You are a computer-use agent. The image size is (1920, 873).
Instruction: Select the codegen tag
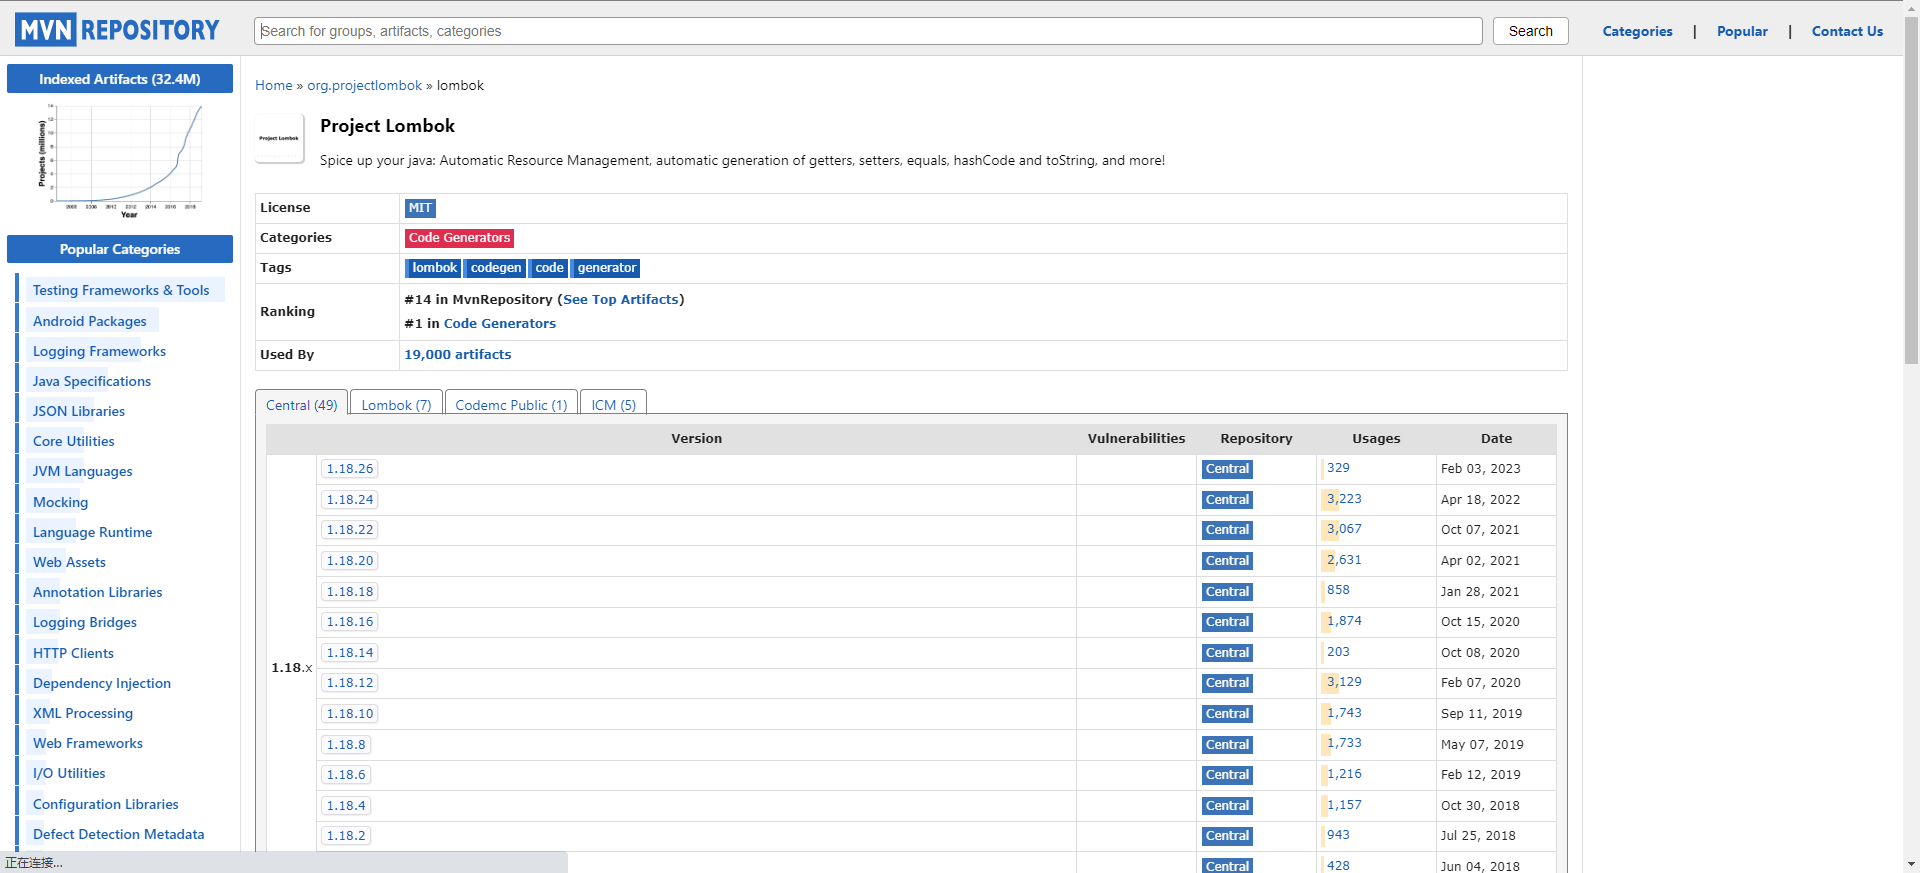[x=495, y=268]
